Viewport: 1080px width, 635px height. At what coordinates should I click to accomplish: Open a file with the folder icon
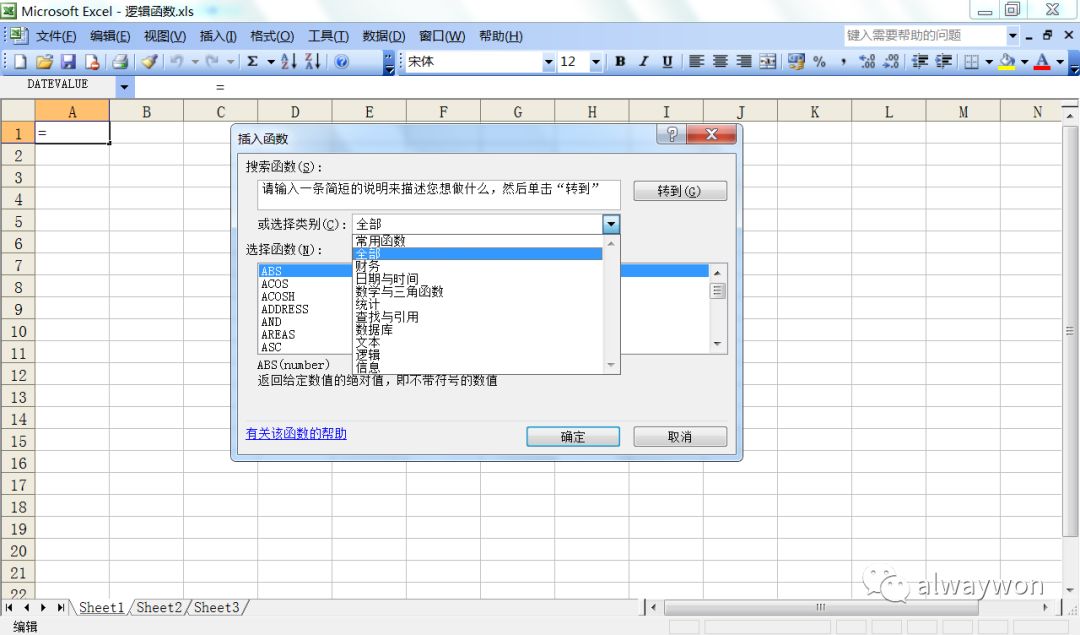click(44, 62)
